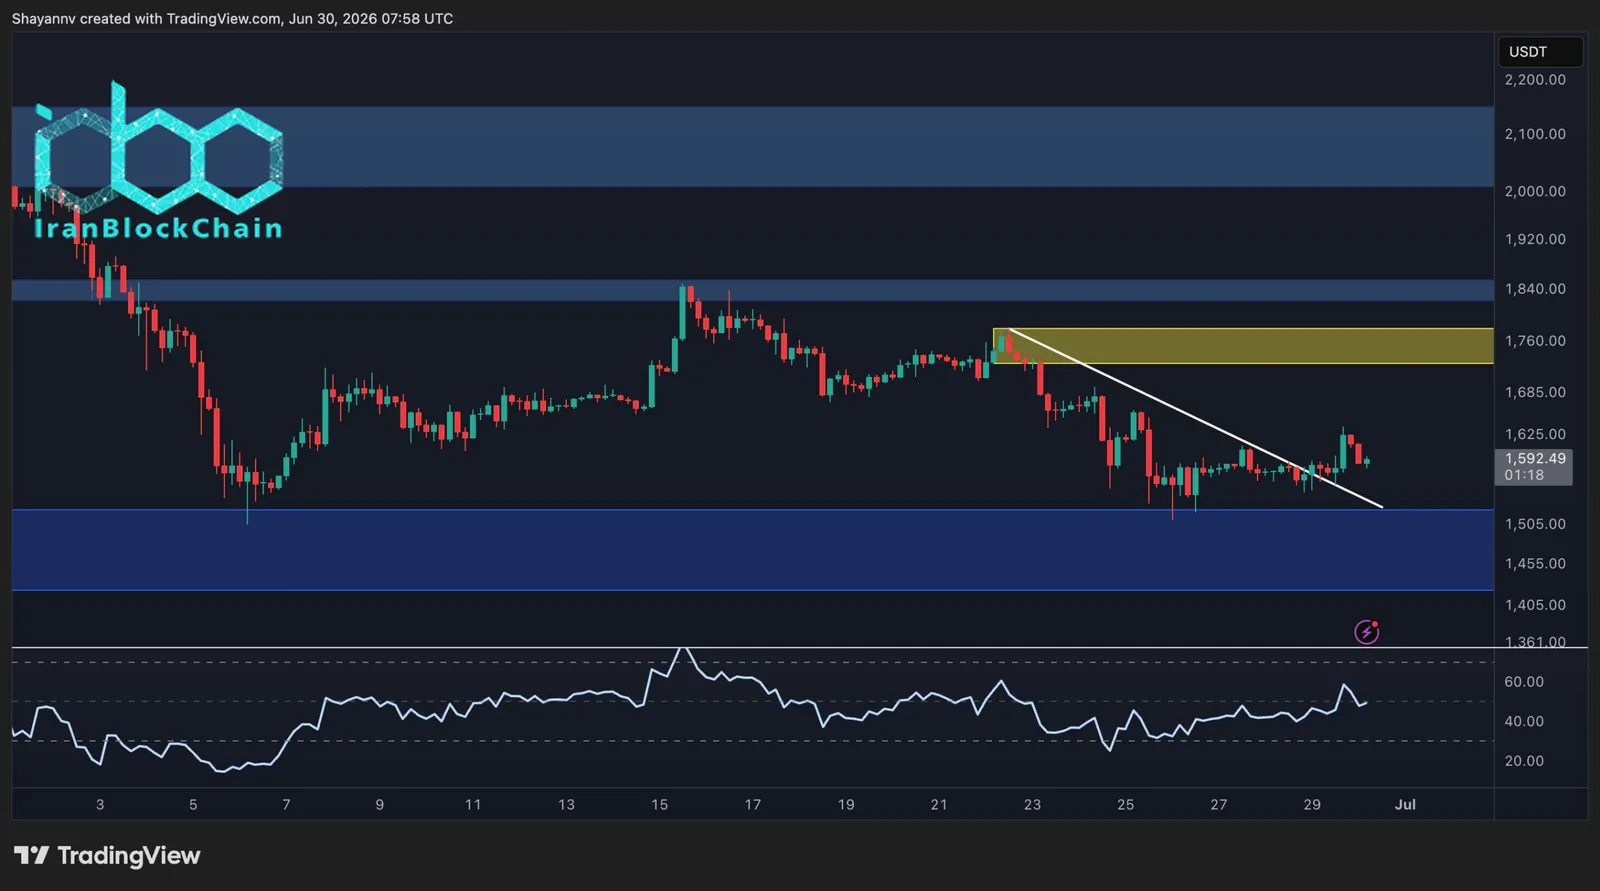1600x891 pixels.
Task: Click the 1,920.00 price axis label
Action: click(x=1535, y=239)
